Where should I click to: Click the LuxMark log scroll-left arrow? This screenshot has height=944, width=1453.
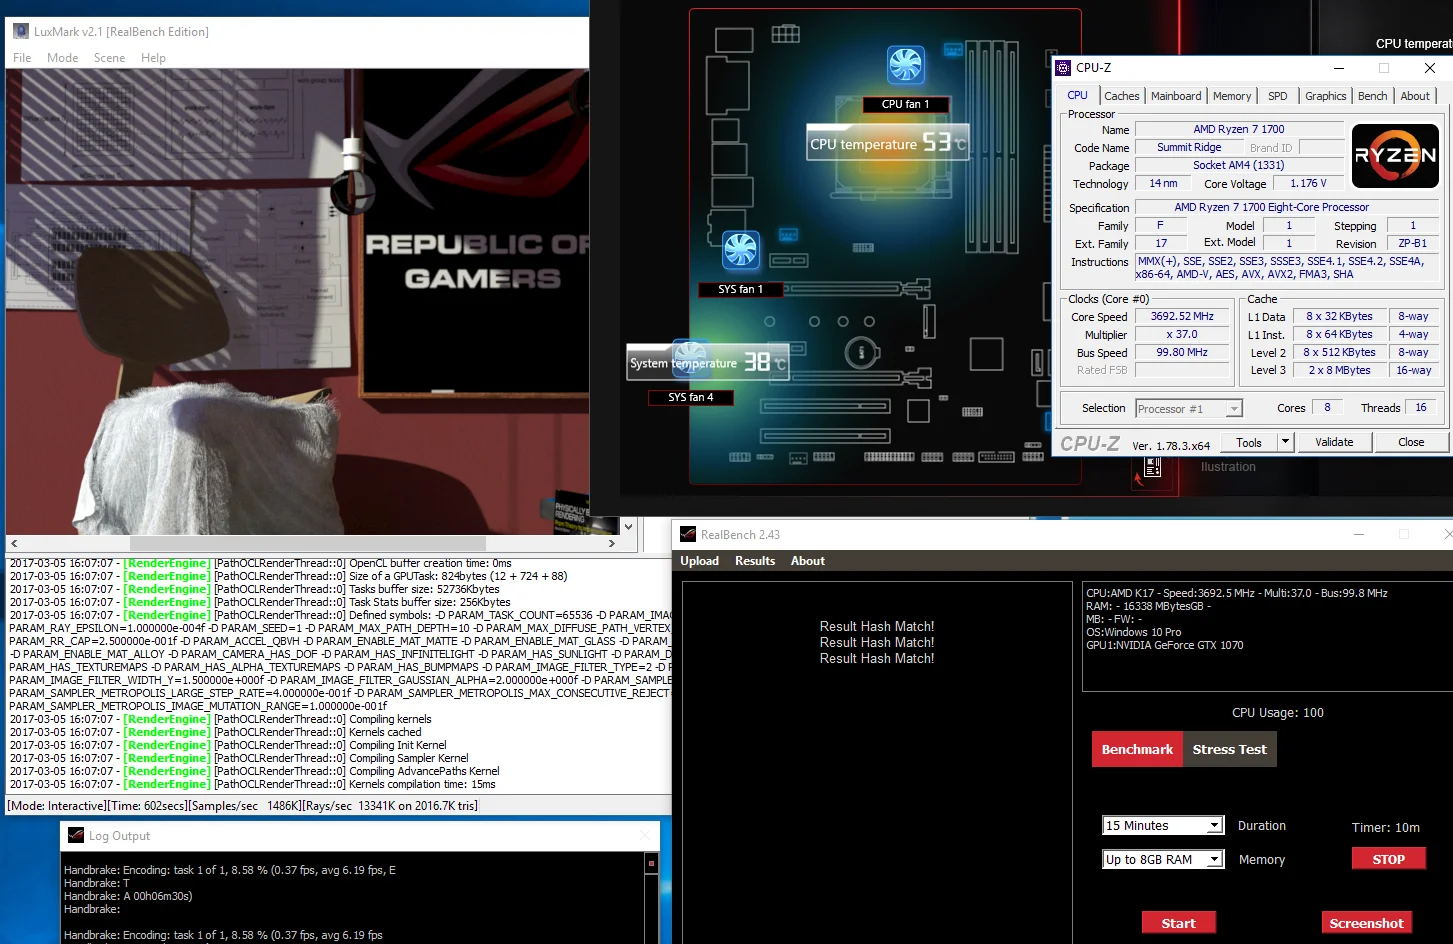coord(14,544)
